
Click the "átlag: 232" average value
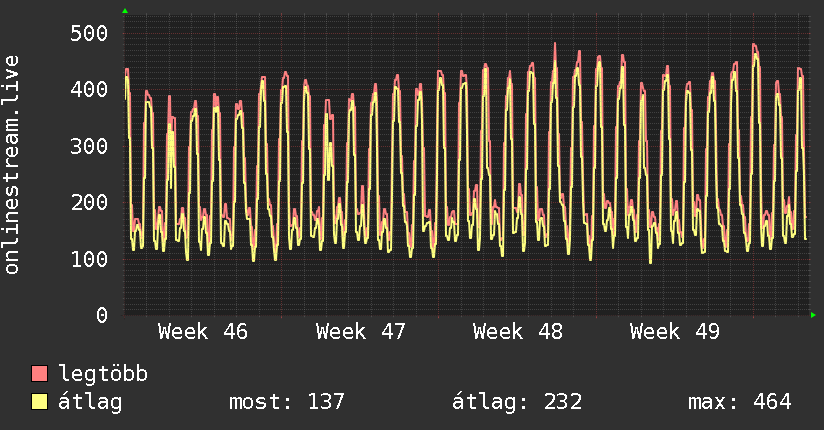click(517, 402)
